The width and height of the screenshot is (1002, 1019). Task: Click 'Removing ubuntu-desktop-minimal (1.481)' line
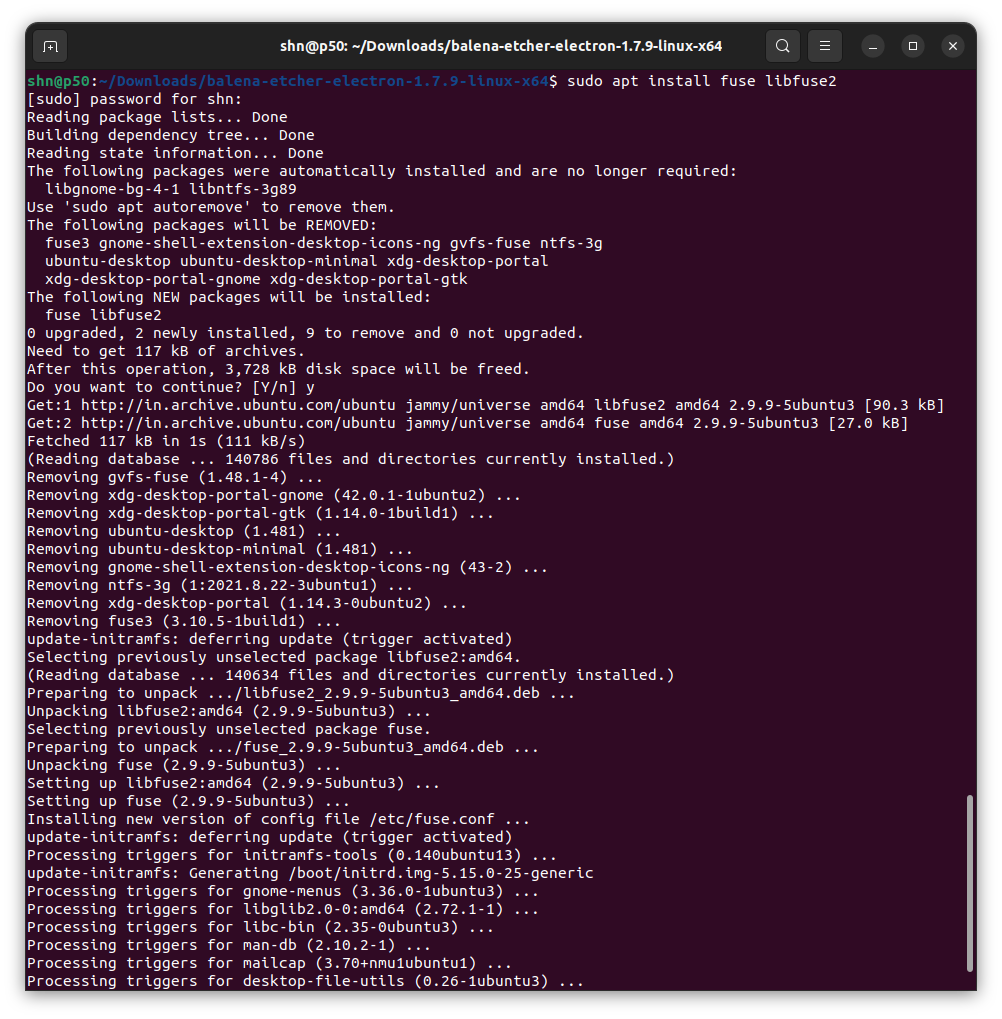coord(220,549)
